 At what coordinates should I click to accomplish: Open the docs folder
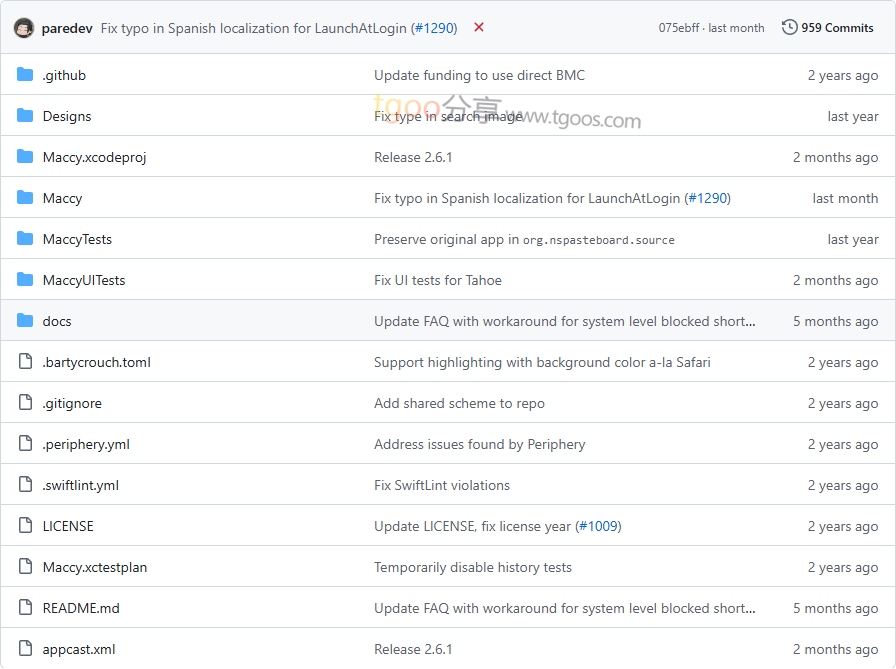pos(57,321)
